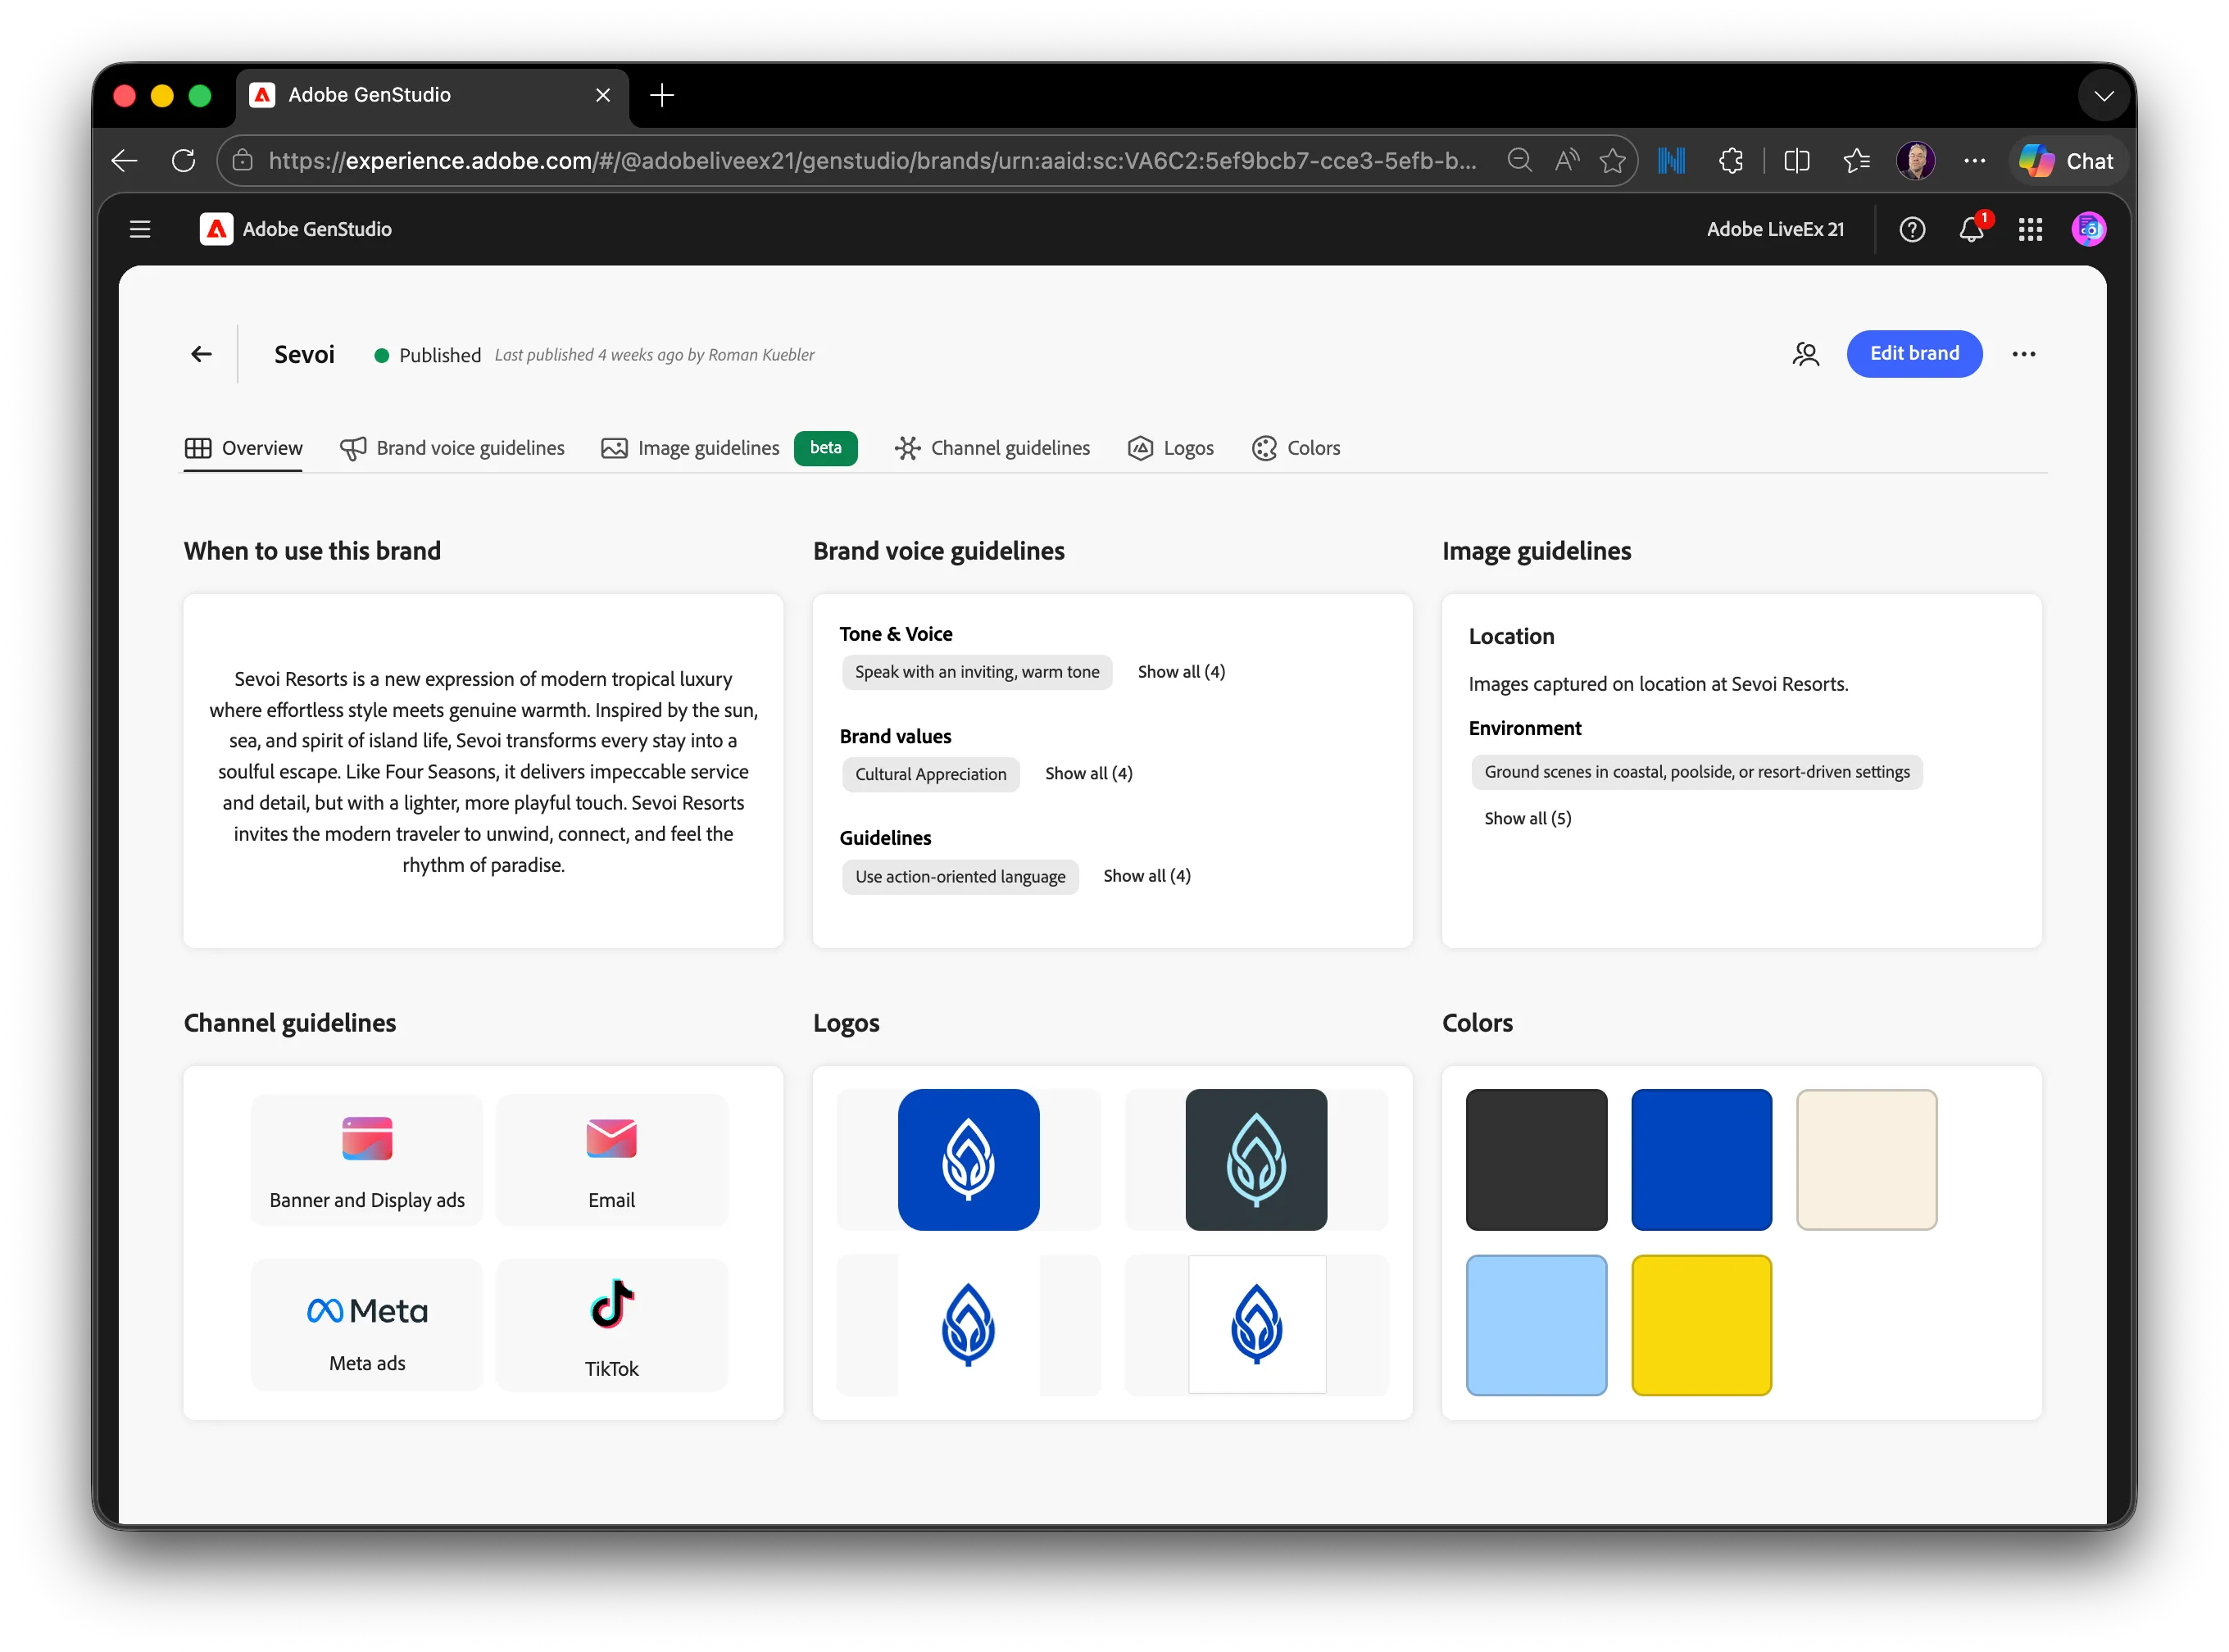Show all 4 Guidelines
2229x1652 pixels.
(1146, 876)
